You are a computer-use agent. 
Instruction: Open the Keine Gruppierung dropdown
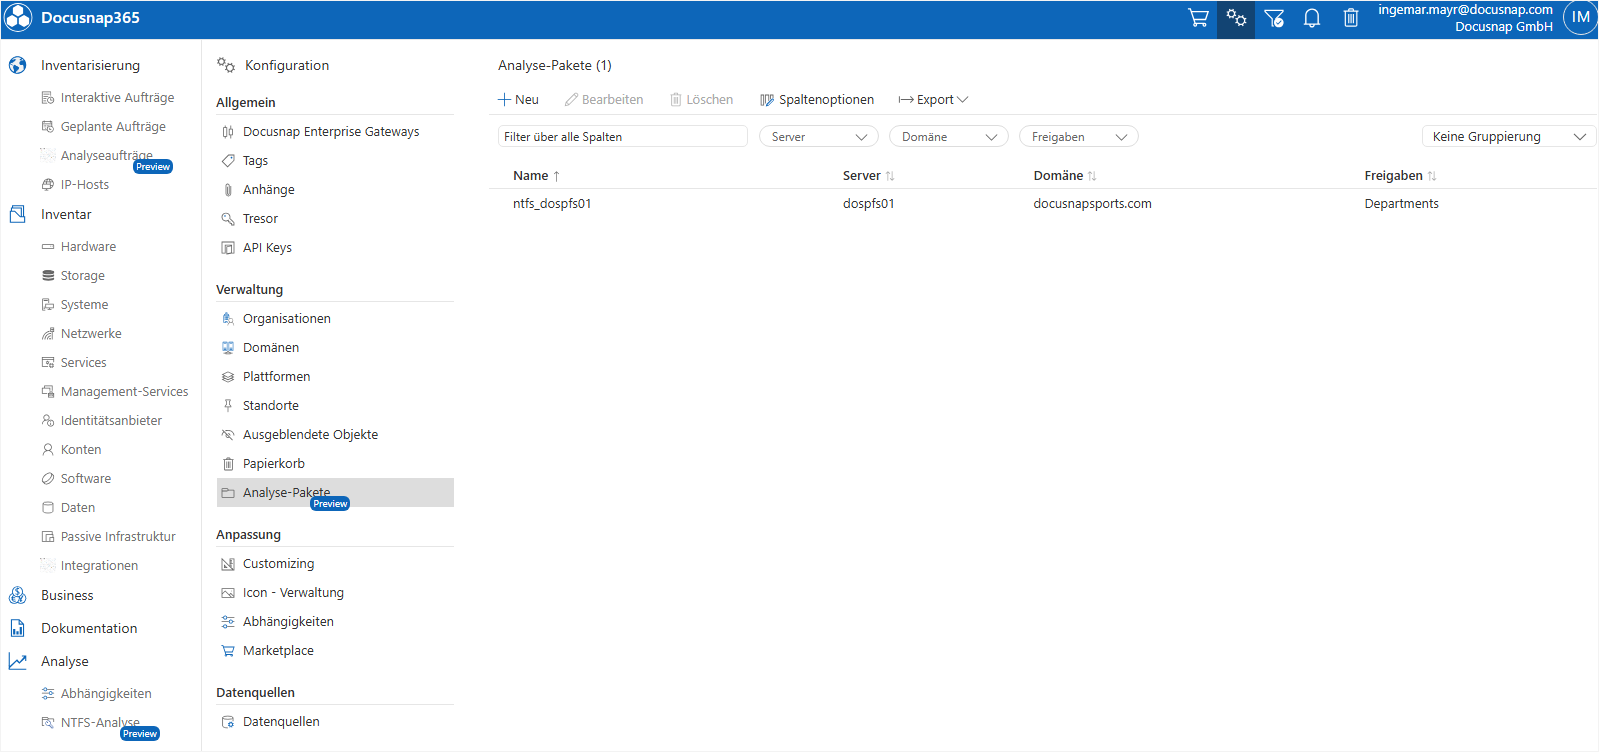(x=1509, y=137)
